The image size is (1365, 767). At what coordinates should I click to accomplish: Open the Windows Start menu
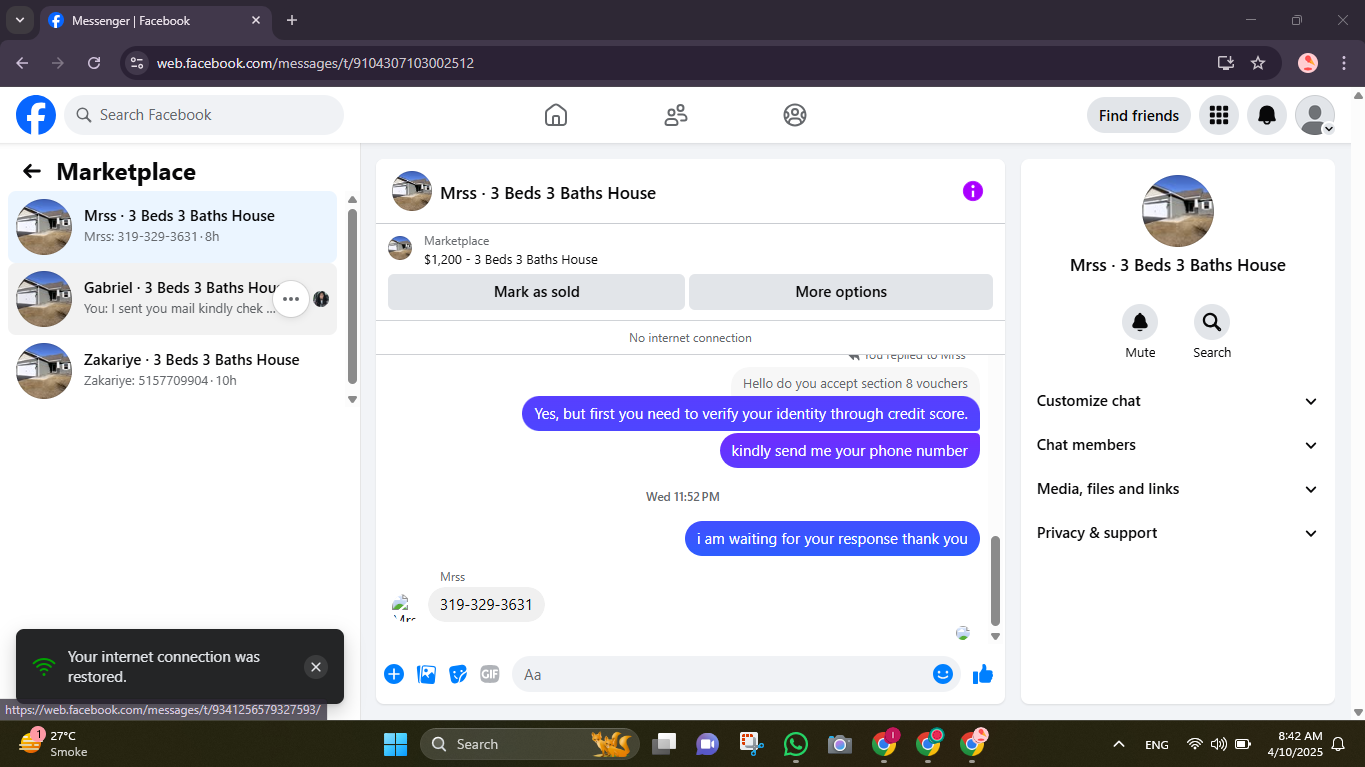coord(396,744)
